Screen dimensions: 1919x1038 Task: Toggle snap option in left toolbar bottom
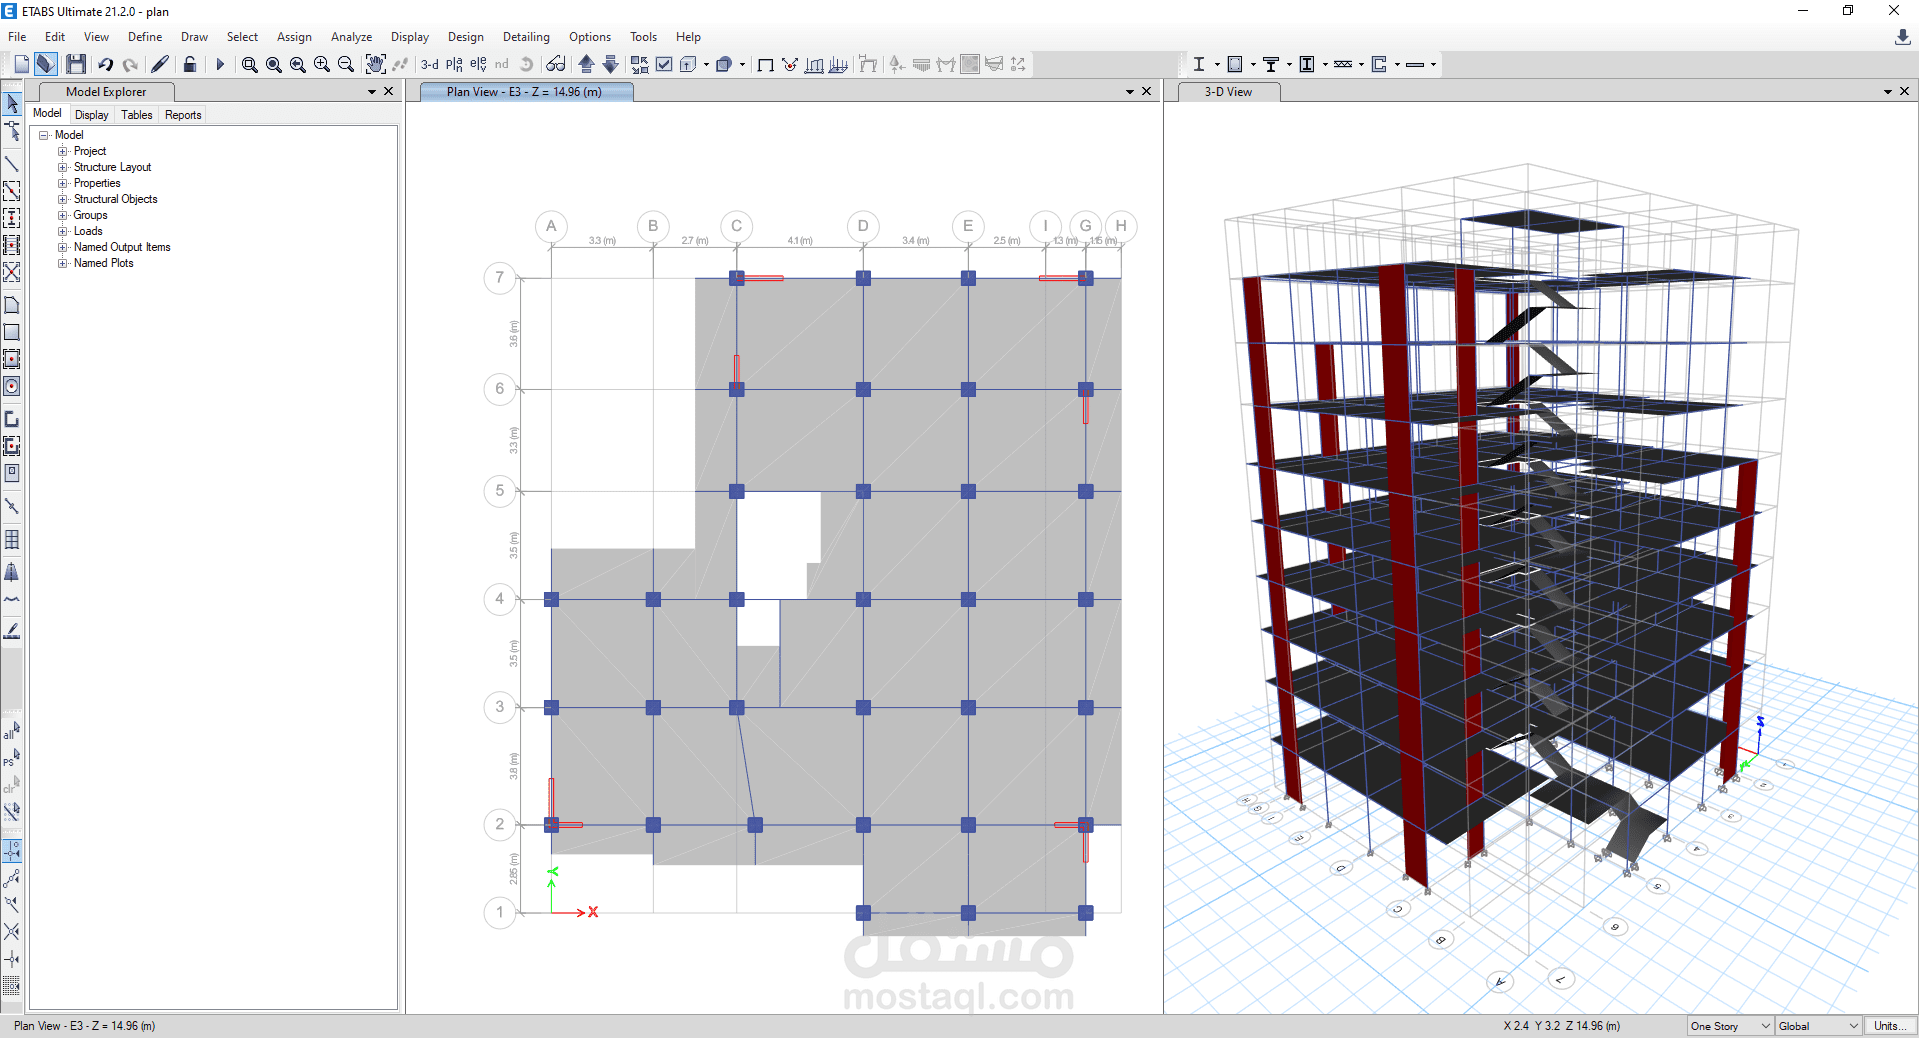click(x=12, y=851)
